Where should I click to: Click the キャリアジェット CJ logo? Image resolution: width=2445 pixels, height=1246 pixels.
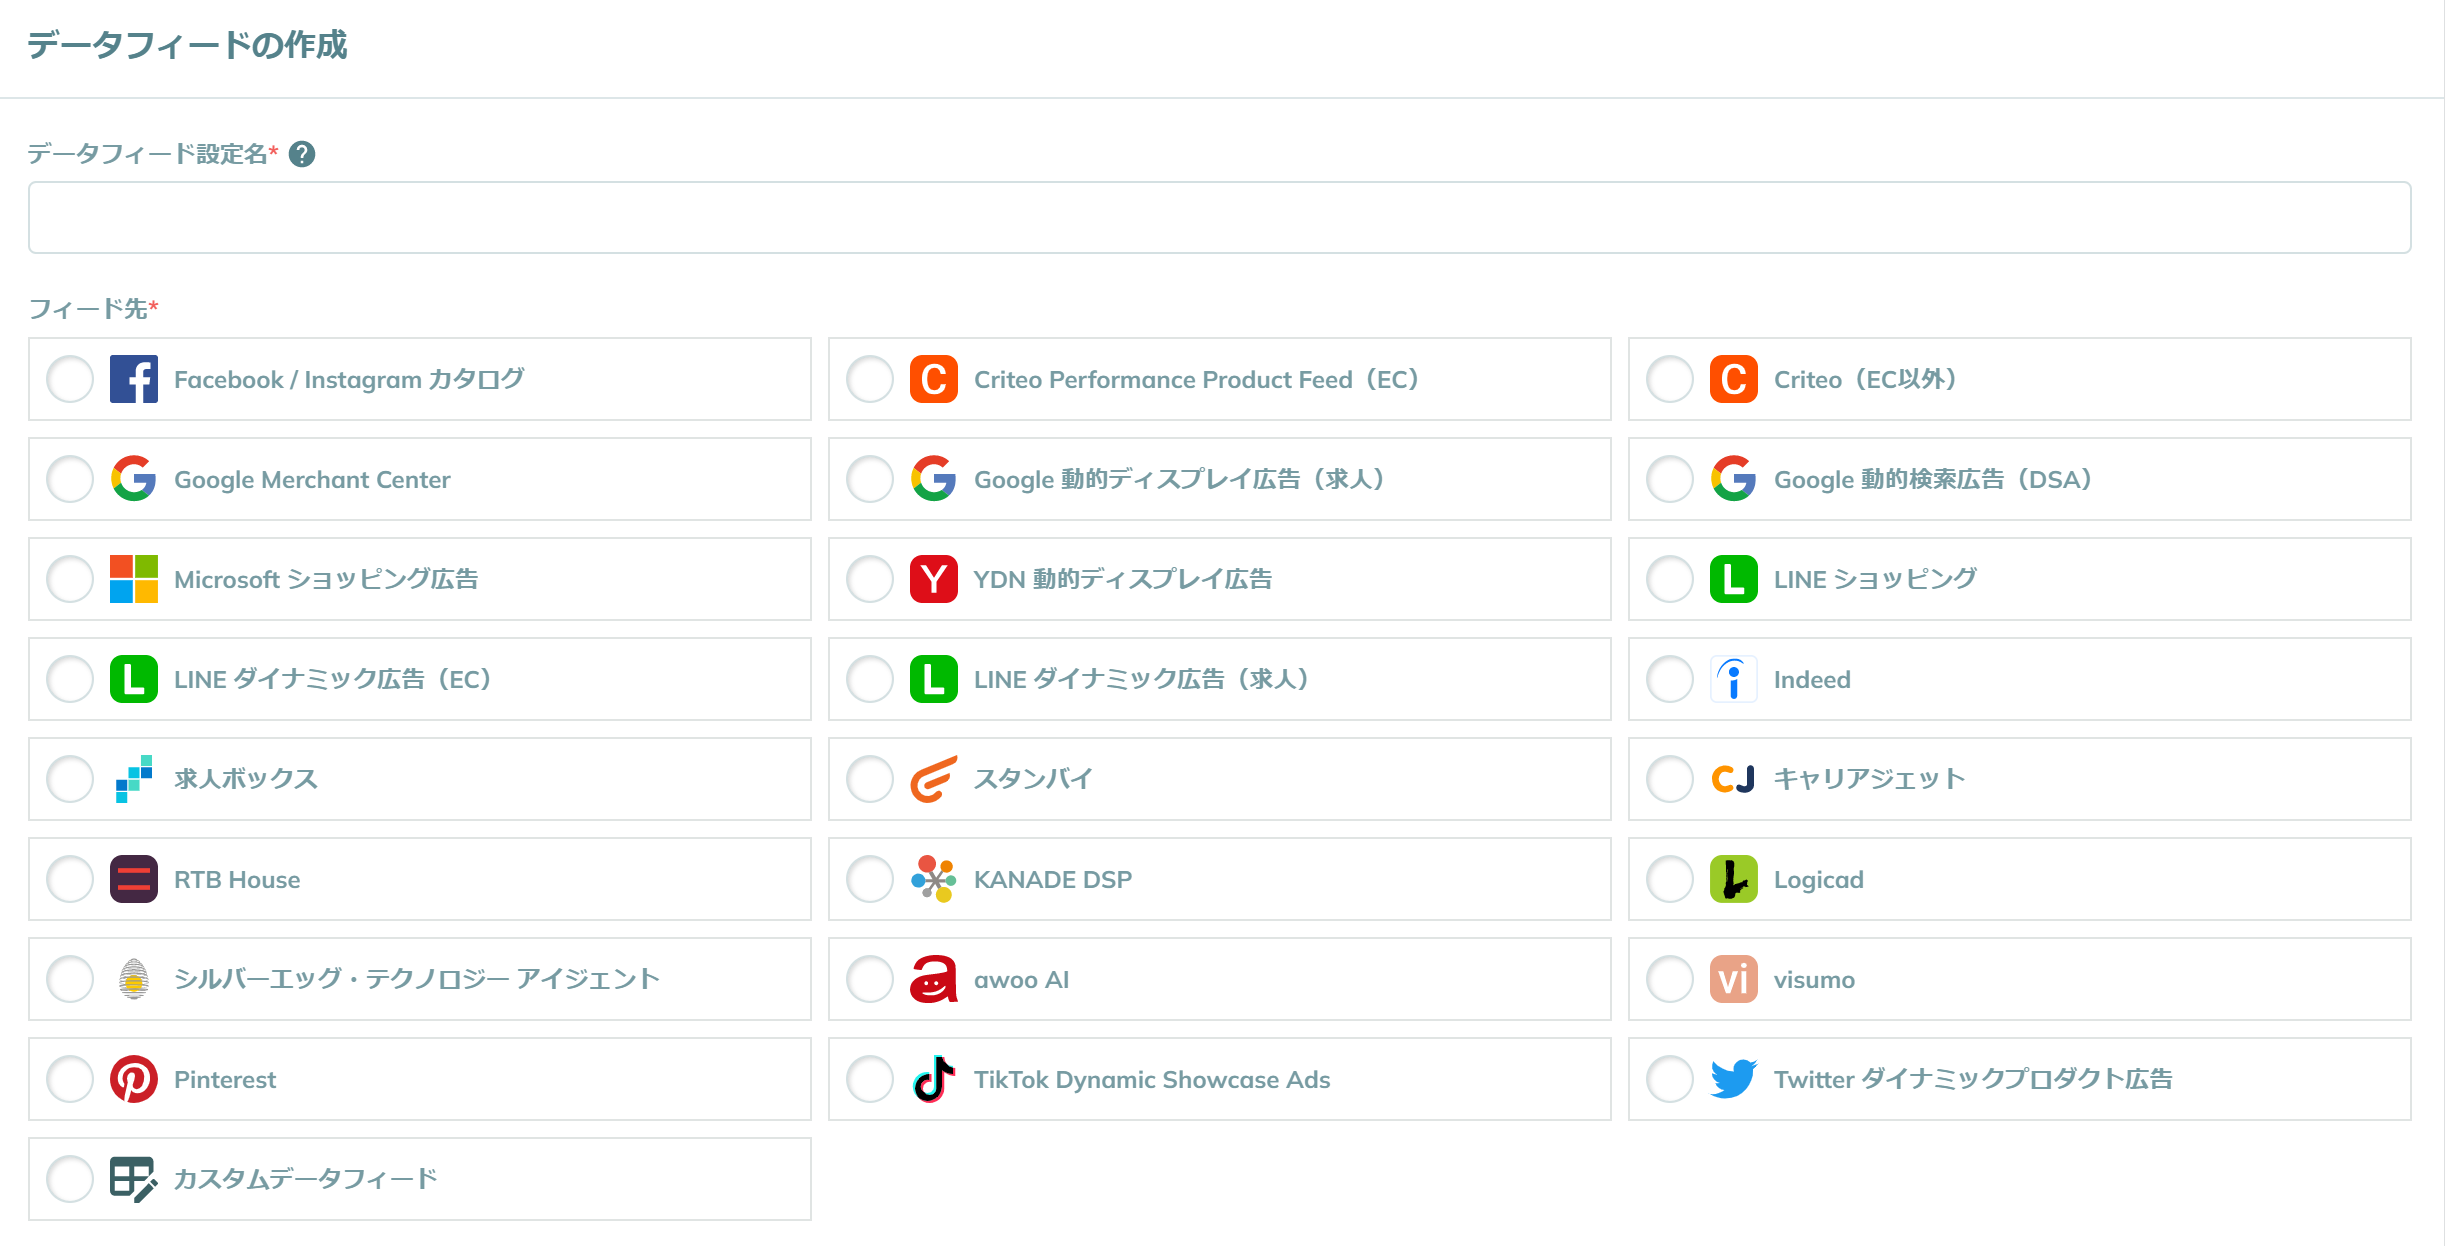click(1734, 779)
